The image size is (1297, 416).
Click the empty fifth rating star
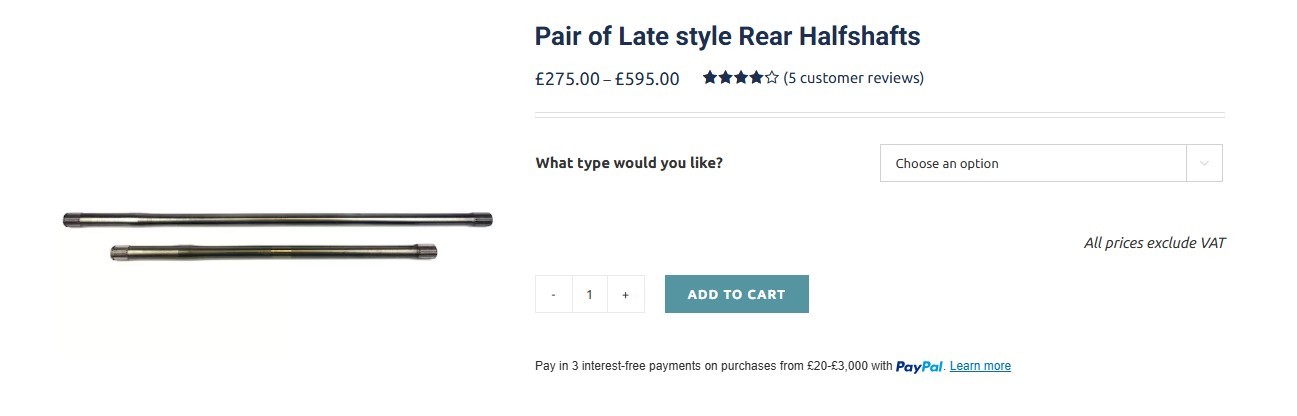[x=771, y=77]
